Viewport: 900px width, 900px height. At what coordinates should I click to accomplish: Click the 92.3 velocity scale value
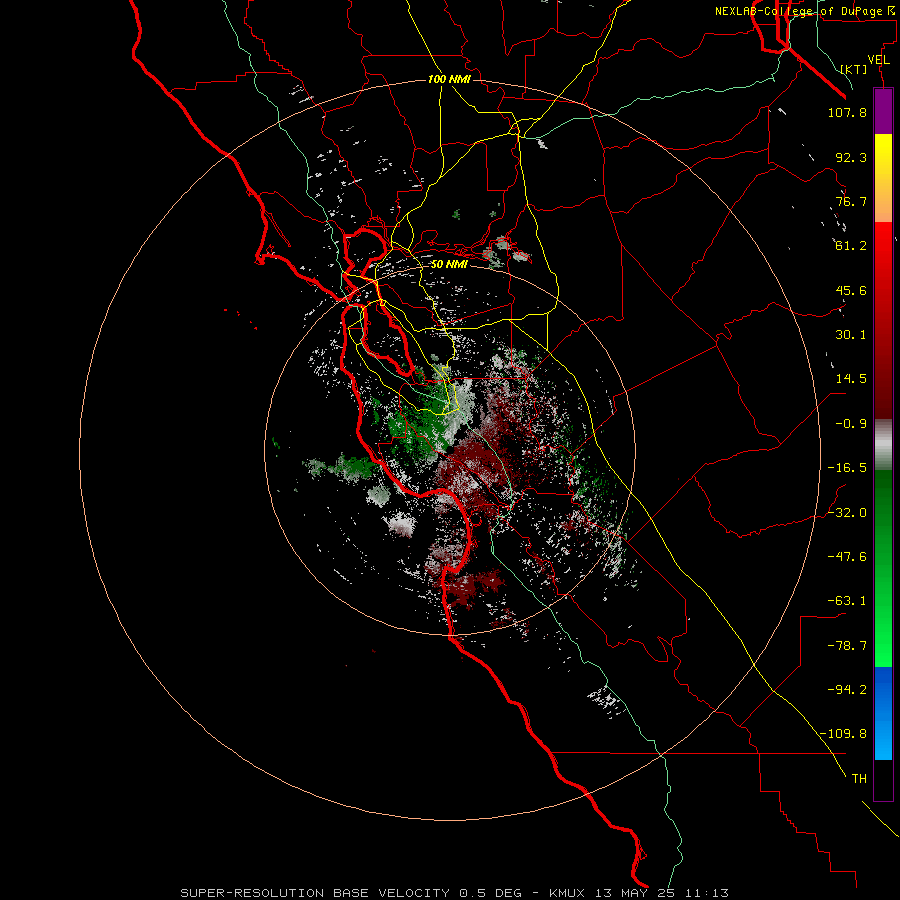point(851,157)
